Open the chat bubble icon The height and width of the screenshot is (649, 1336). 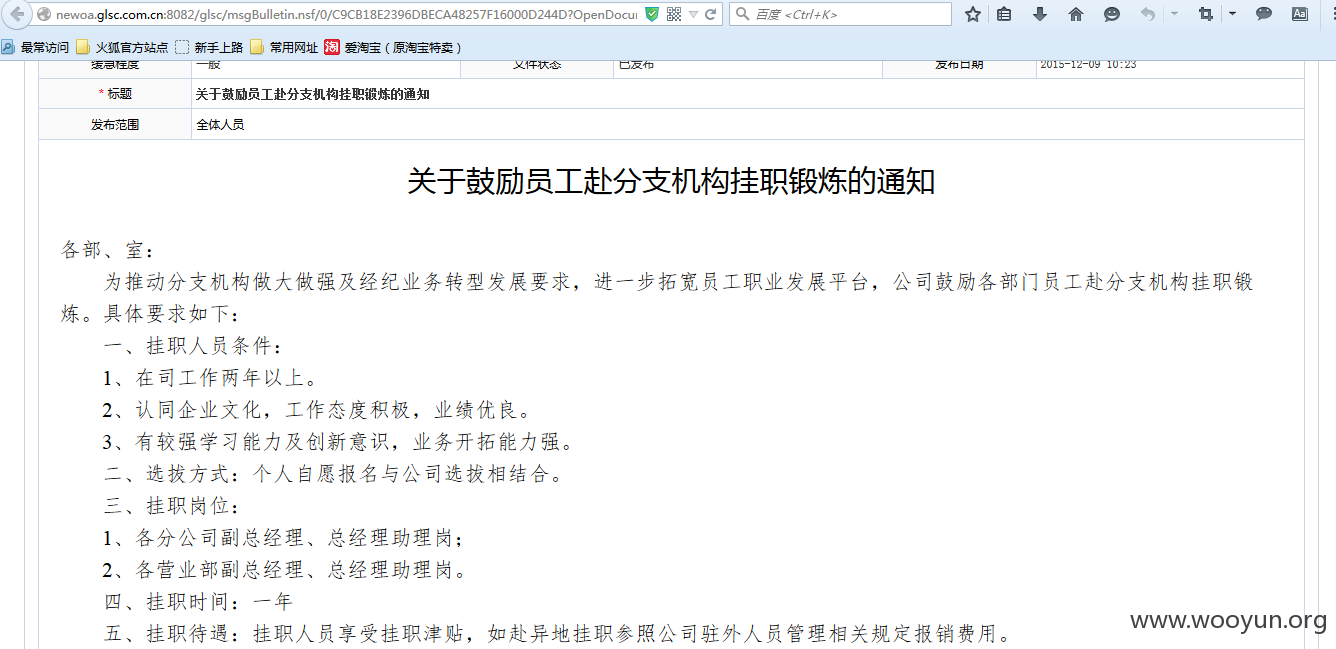pyautogui.click(x=1264, y=15)
